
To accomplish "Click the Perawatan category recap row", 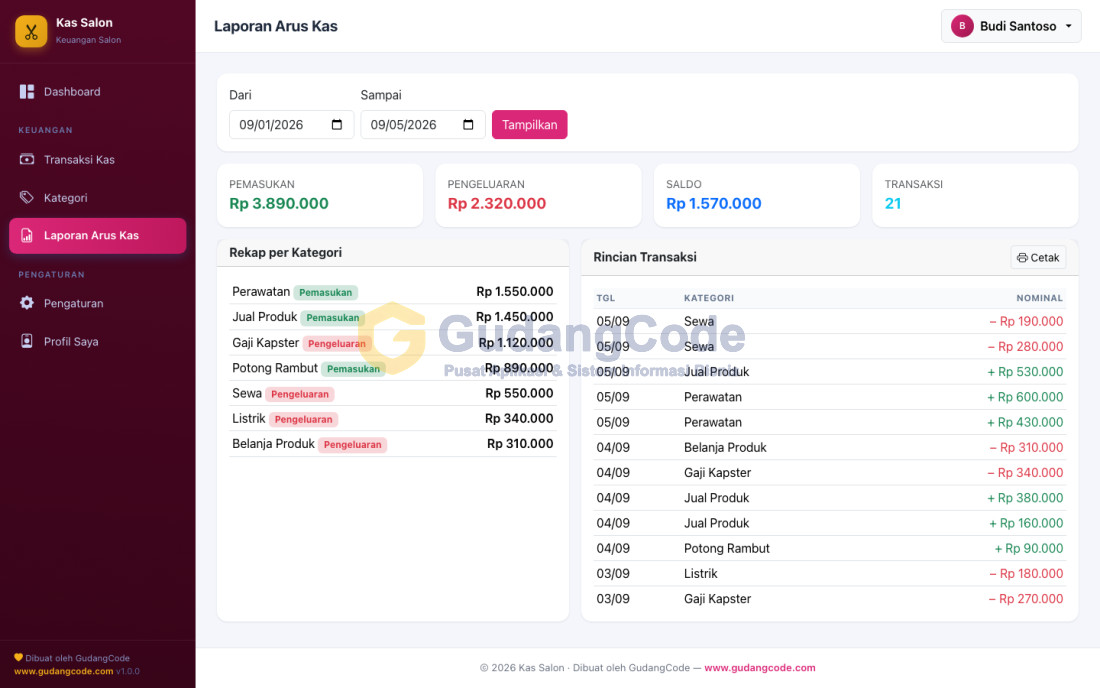I will click(x=393, y=292).
